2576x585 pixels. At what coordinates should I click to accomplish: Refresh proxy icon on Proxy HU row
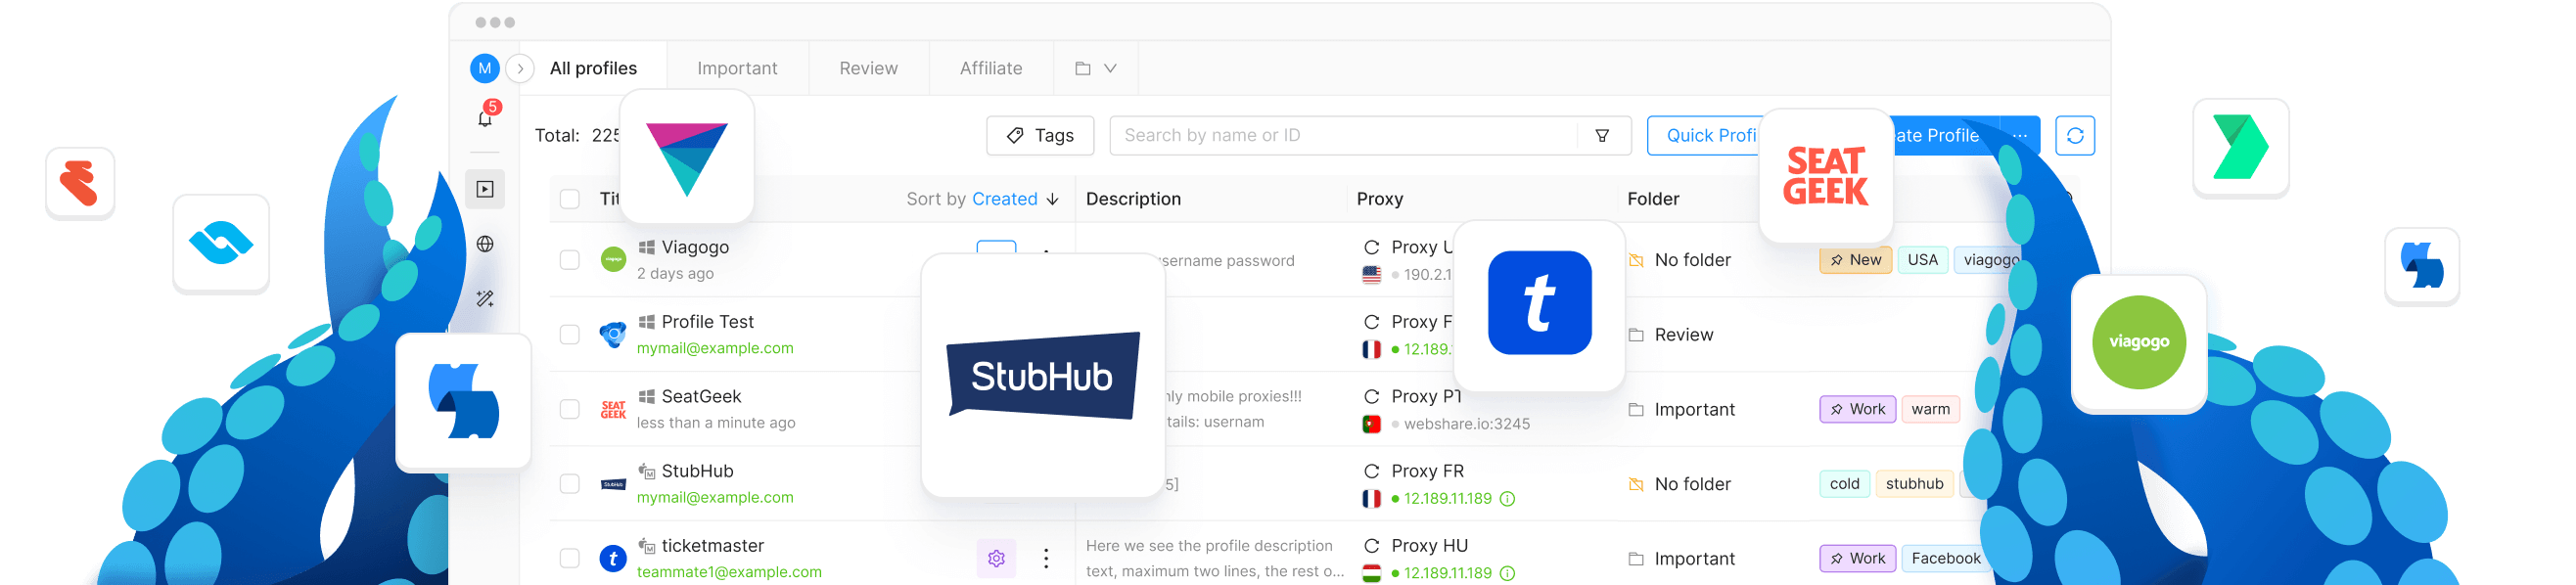1371,546
